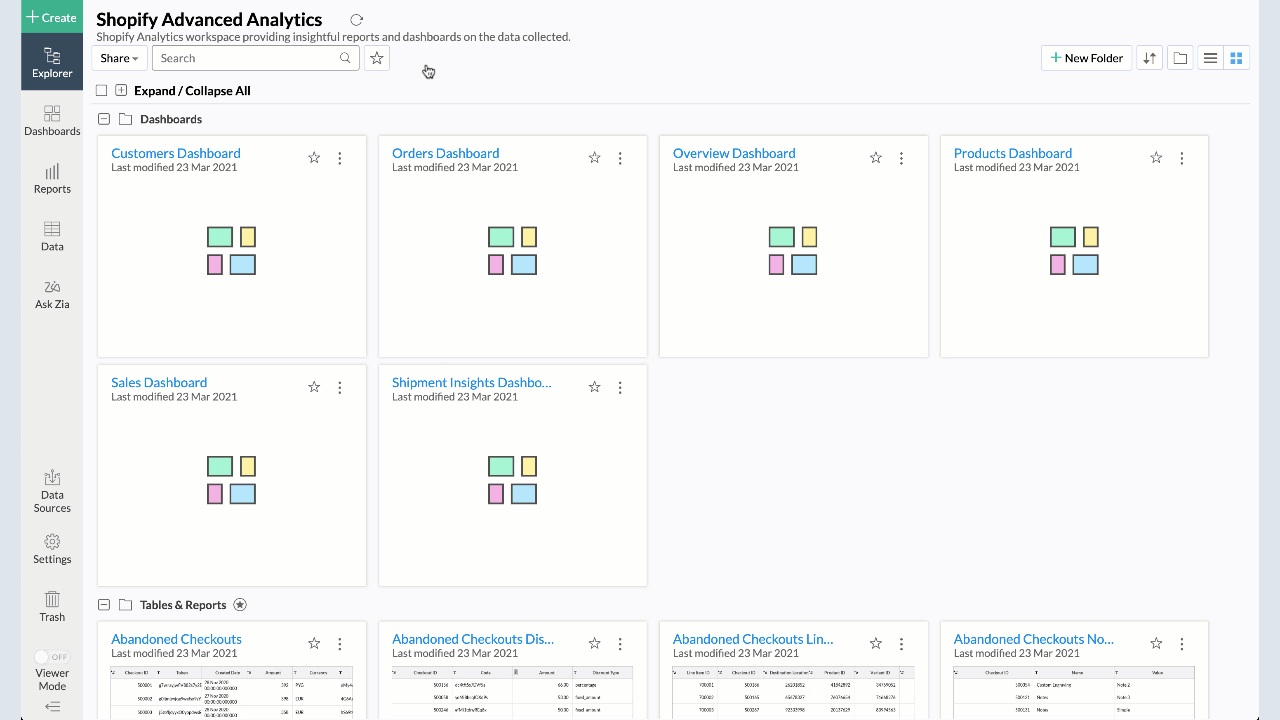Collapse the Dashboards folder

point(104,119)
